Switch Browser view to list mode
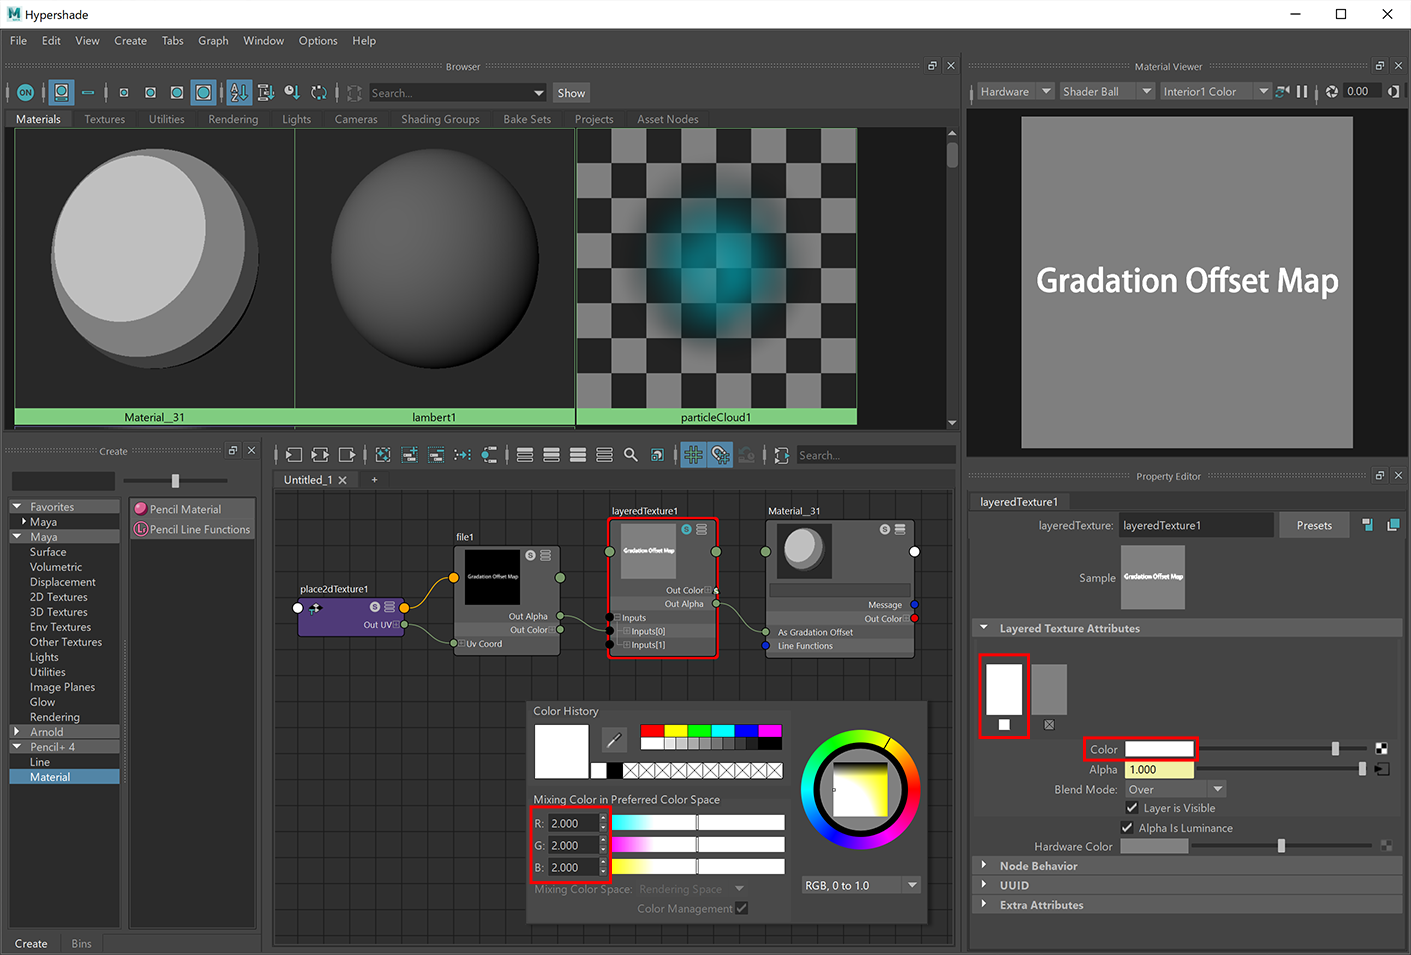1411x955 pixels. pos(88,92)
